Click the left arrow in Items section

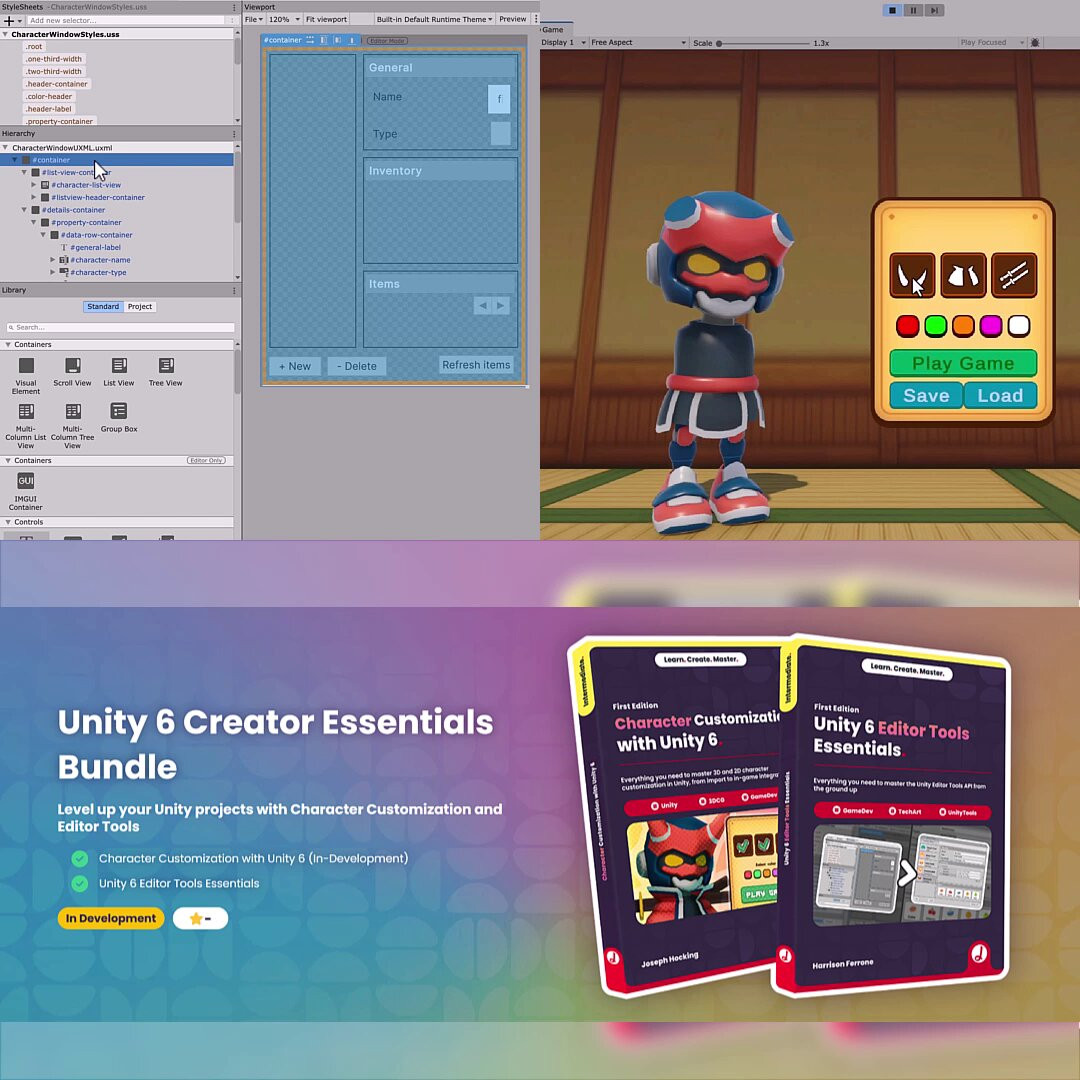[483, 305]
